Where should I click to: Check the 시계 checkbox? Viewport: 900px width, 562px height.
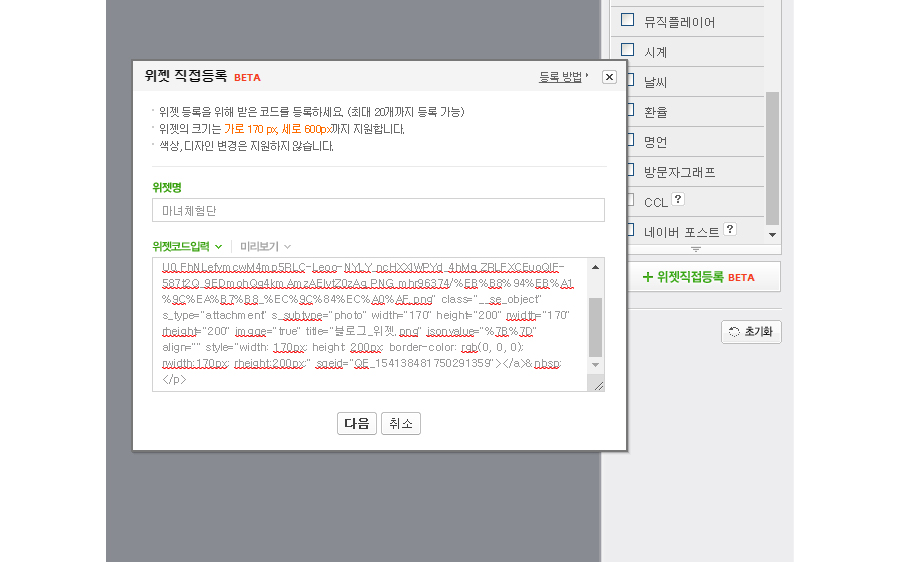tap(627, 50)
